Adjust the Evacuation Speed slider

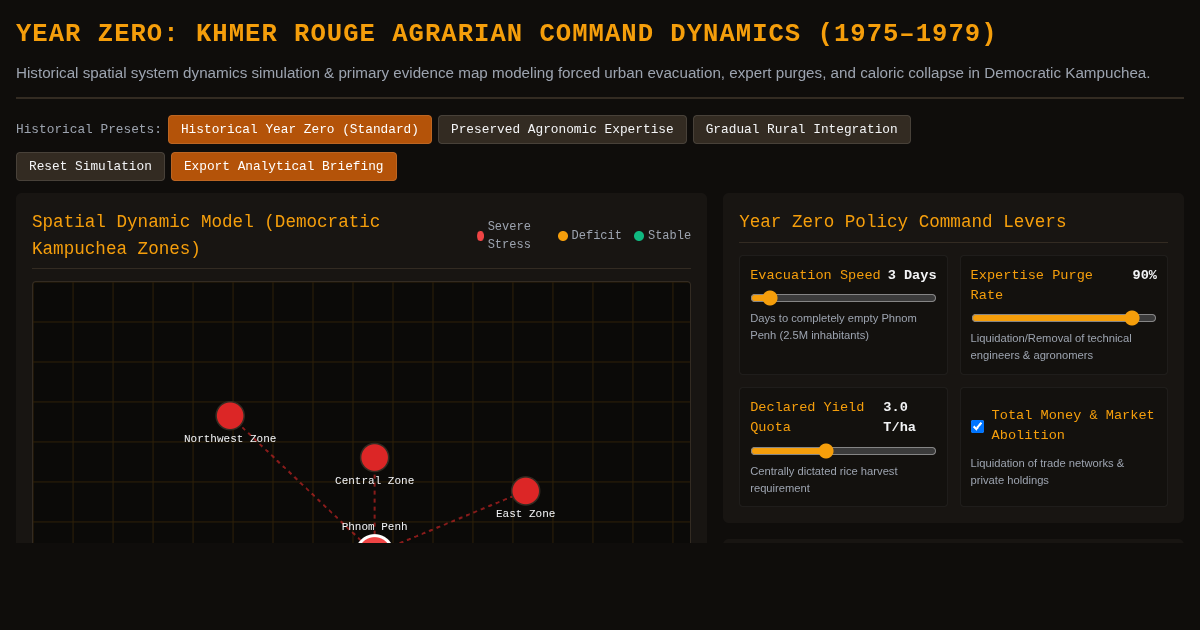(x=843, y=298)
